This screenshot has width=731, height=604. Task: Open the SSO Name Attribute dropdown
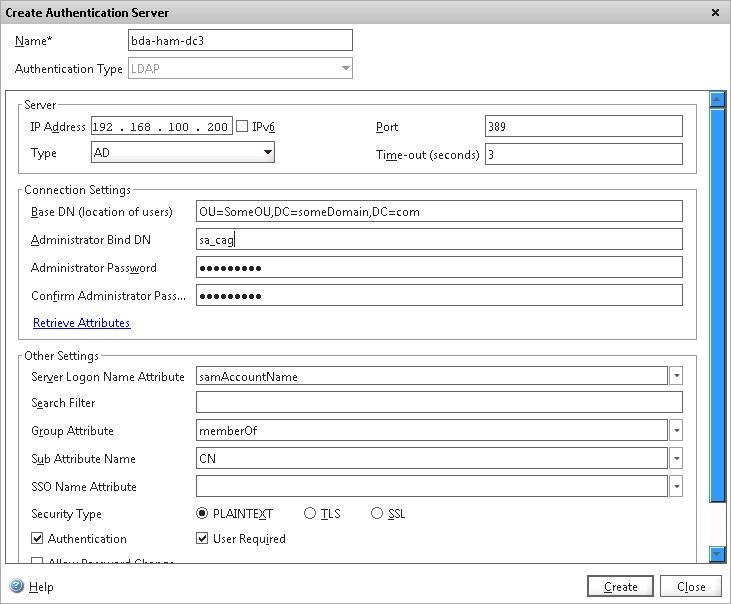tap(676, 487)
